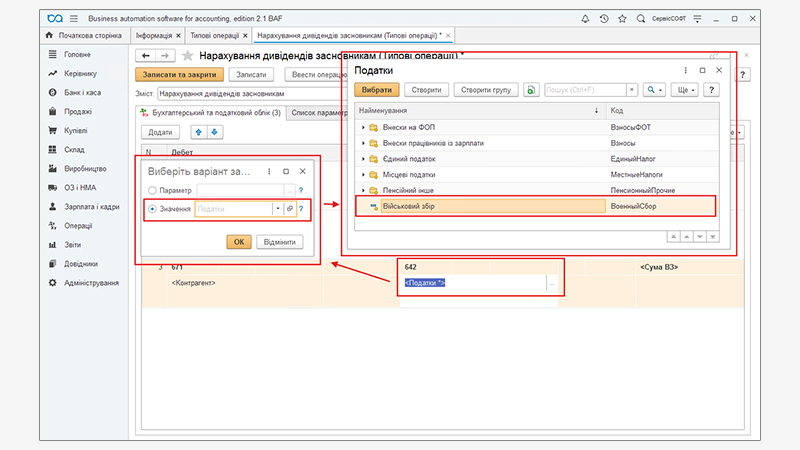Click the Вибрати button
The width and height of the screenshot is (800, 450).
[376, 90]
